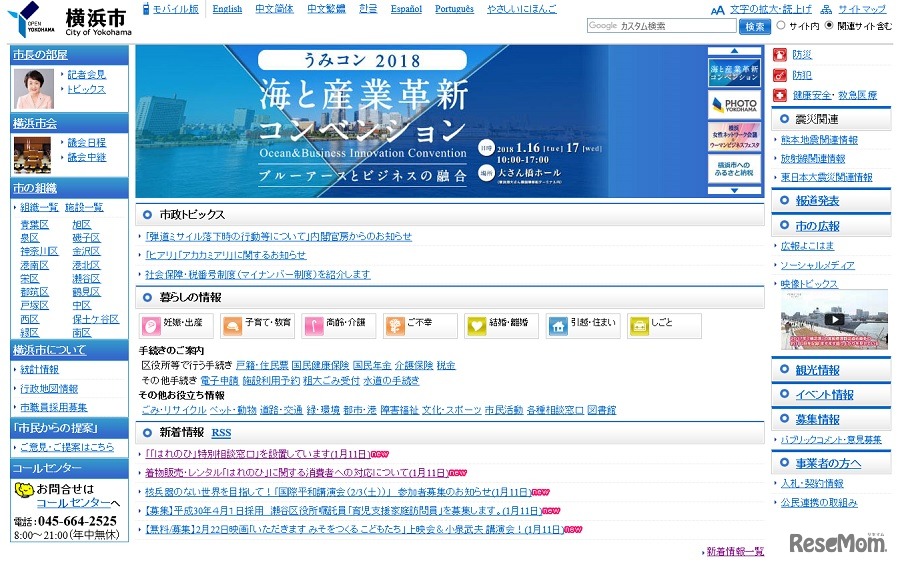Viewport: 900px width, 566px height.
Task: Click the ウーマンビジネスフェスタ carousel thumbnail
Action: [x=734, y=137]
